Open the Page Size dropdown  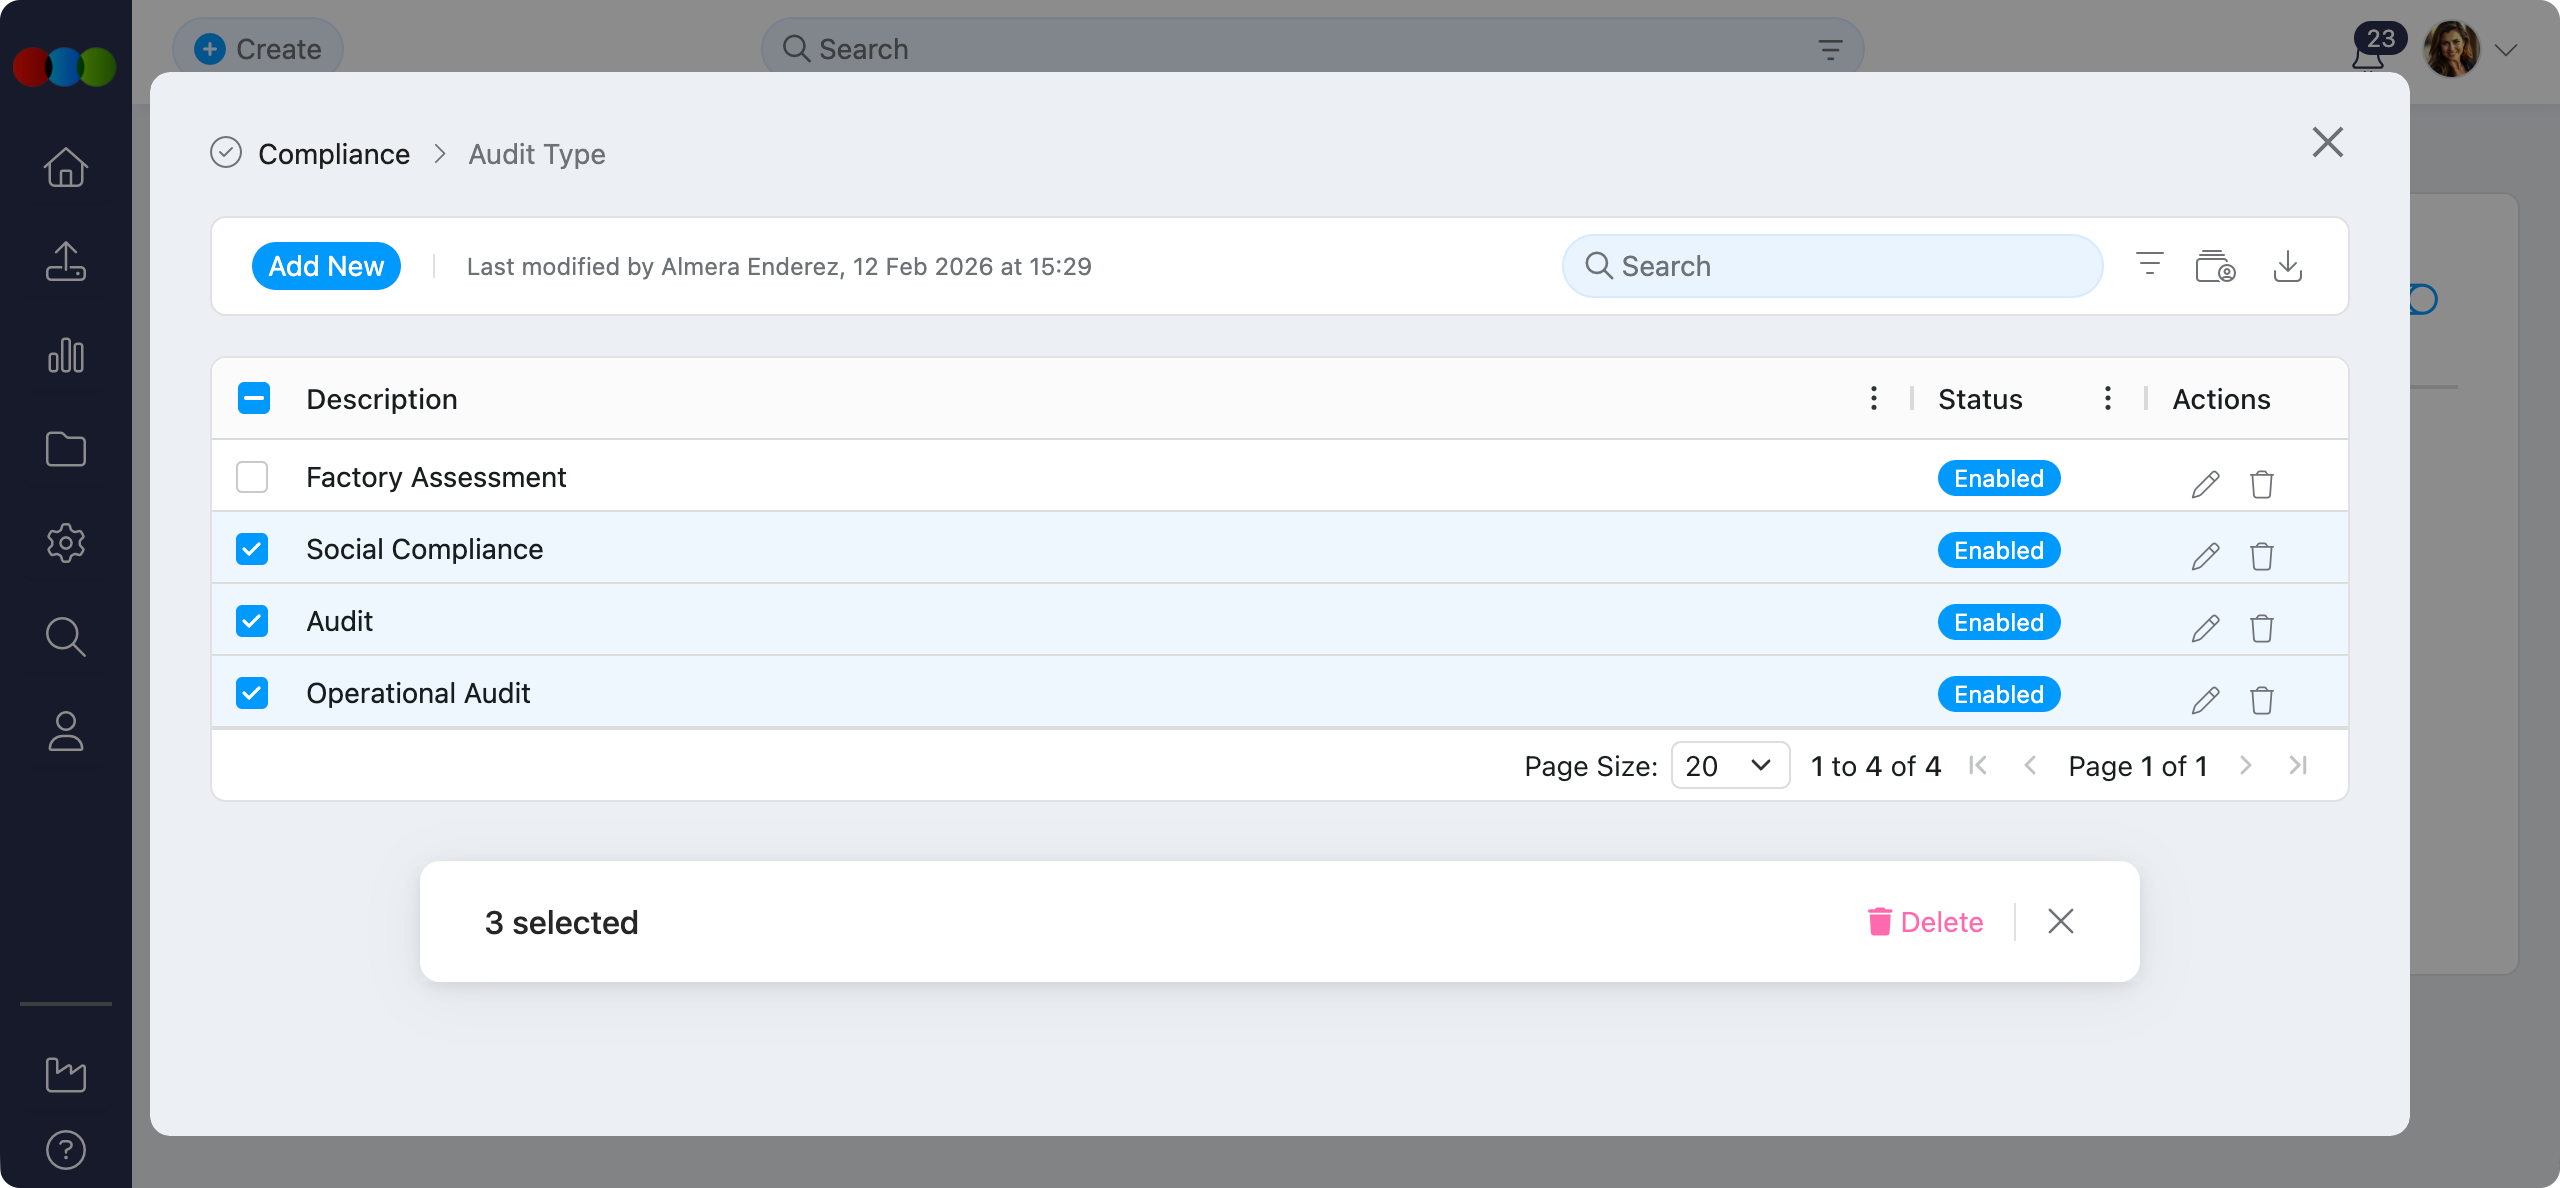(x=1729, y=765)
